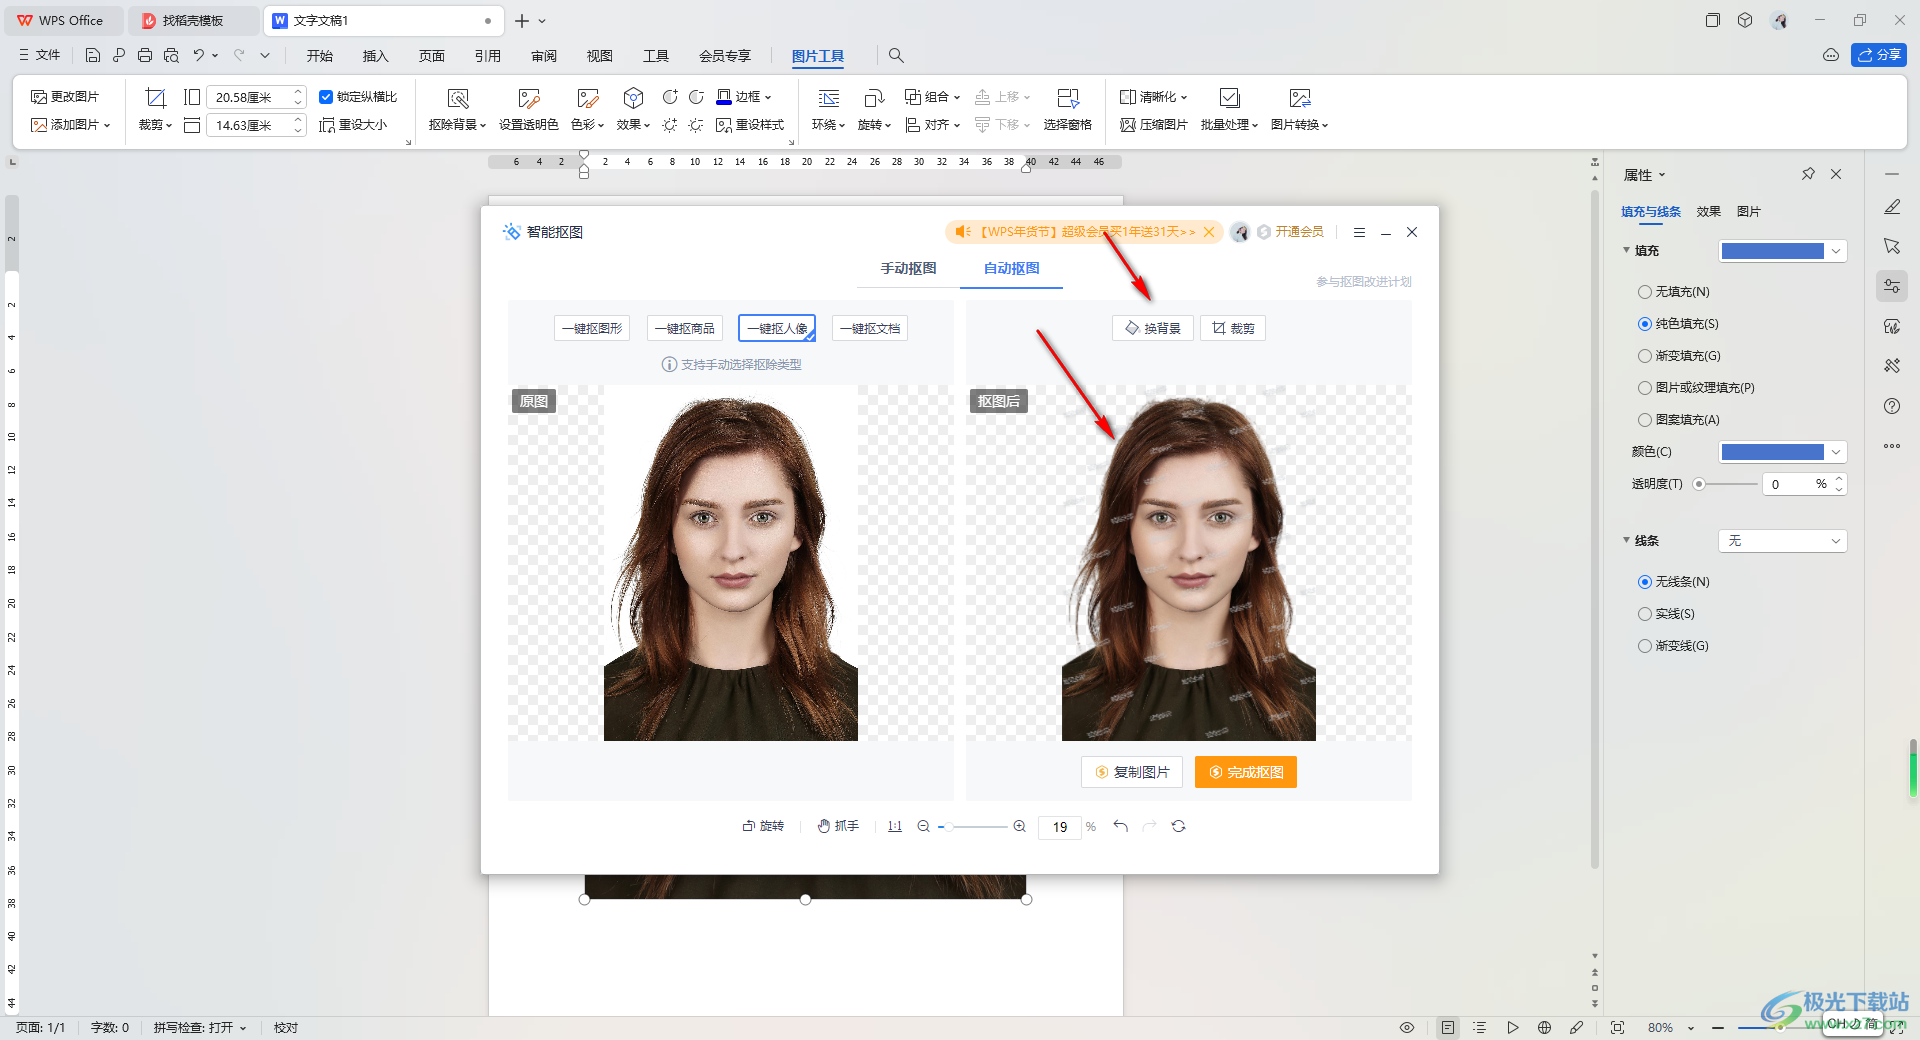Click Change Background (换背景) button
1920x1040 pixels.
click(x=1153, y=328)
